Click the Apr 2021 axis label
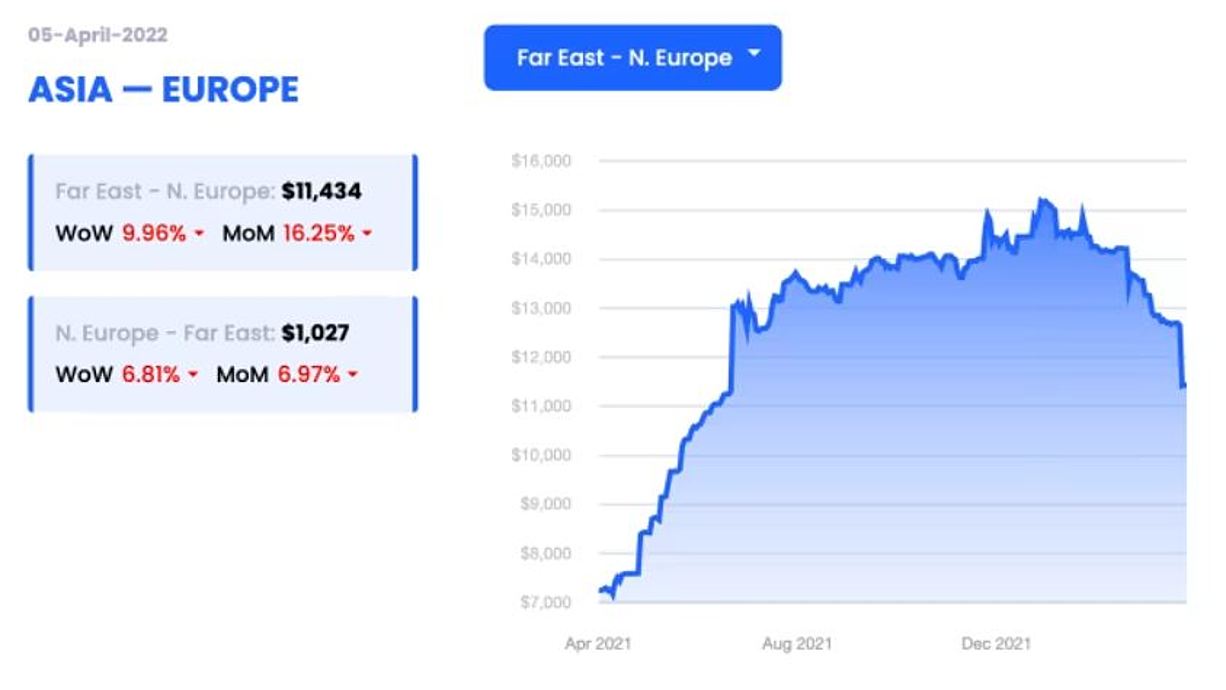Viewport: 1226px width, 690px height. click(x=598, y=644)
